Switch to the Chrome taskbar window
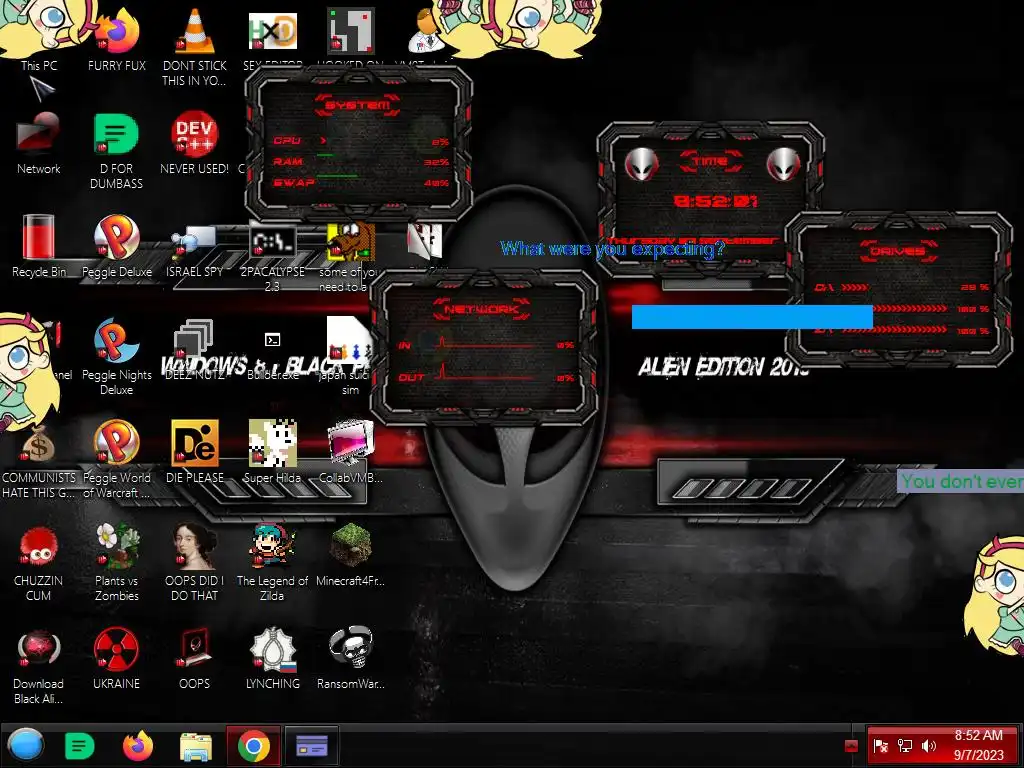 click(x=253, y=745)
